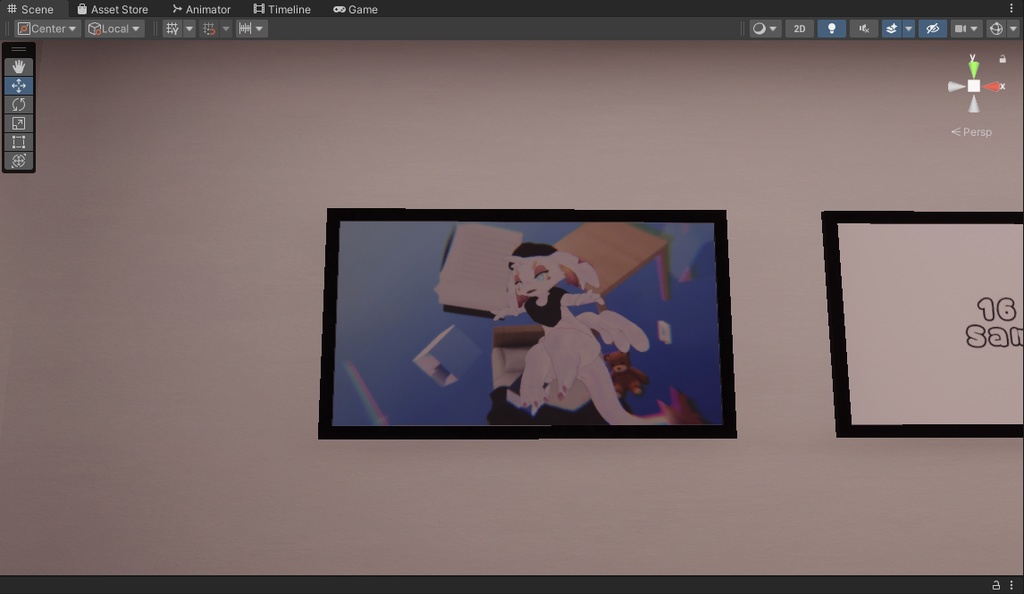Toggle scene visibility with the crossed eye
Viewport: 1024px width, 594px height.
(932, 28)
